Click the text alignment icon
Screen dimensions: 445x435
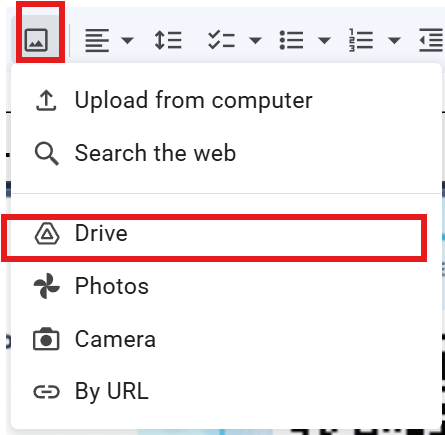[97, 40]
